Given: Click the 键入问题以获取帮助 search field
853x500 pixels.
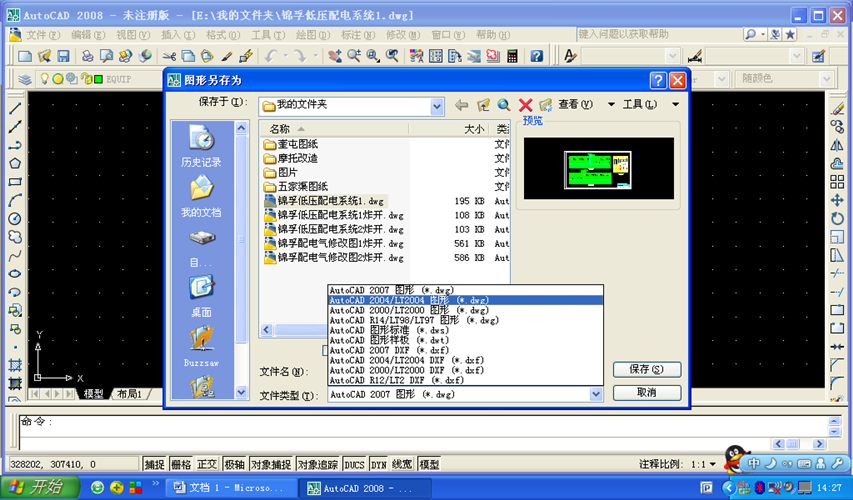Looking at the screenshot, I should [x=659, y=34].
